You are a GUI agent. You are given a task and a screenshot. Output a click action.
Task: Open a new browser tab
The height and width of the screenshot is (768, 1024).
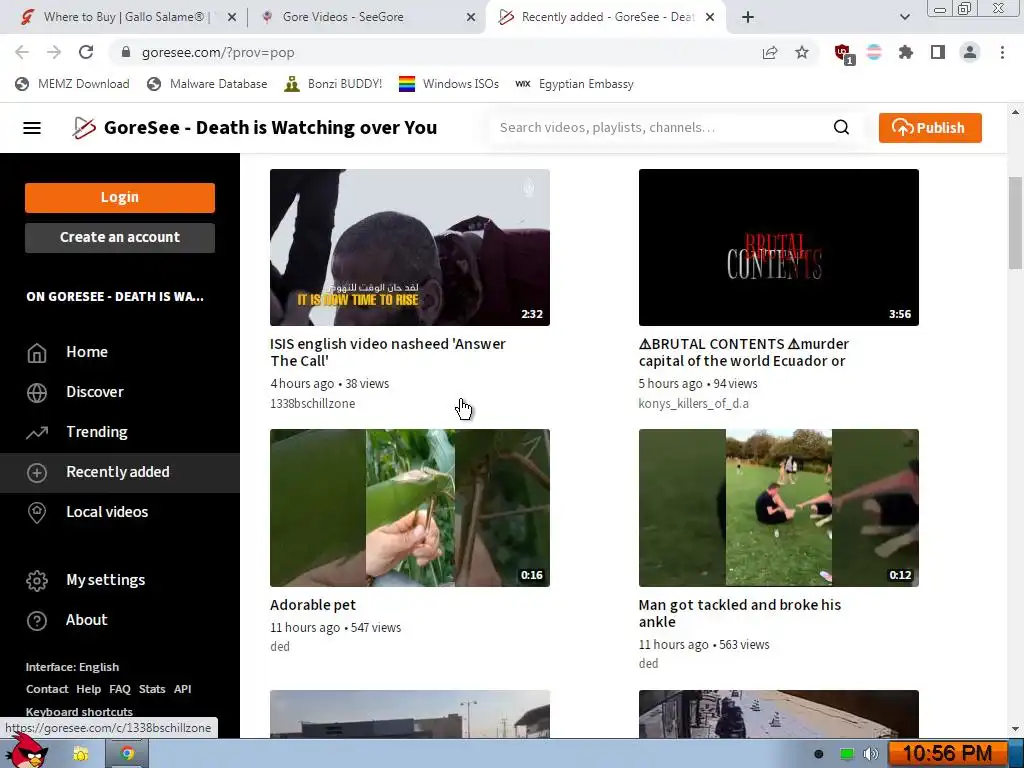748,17
